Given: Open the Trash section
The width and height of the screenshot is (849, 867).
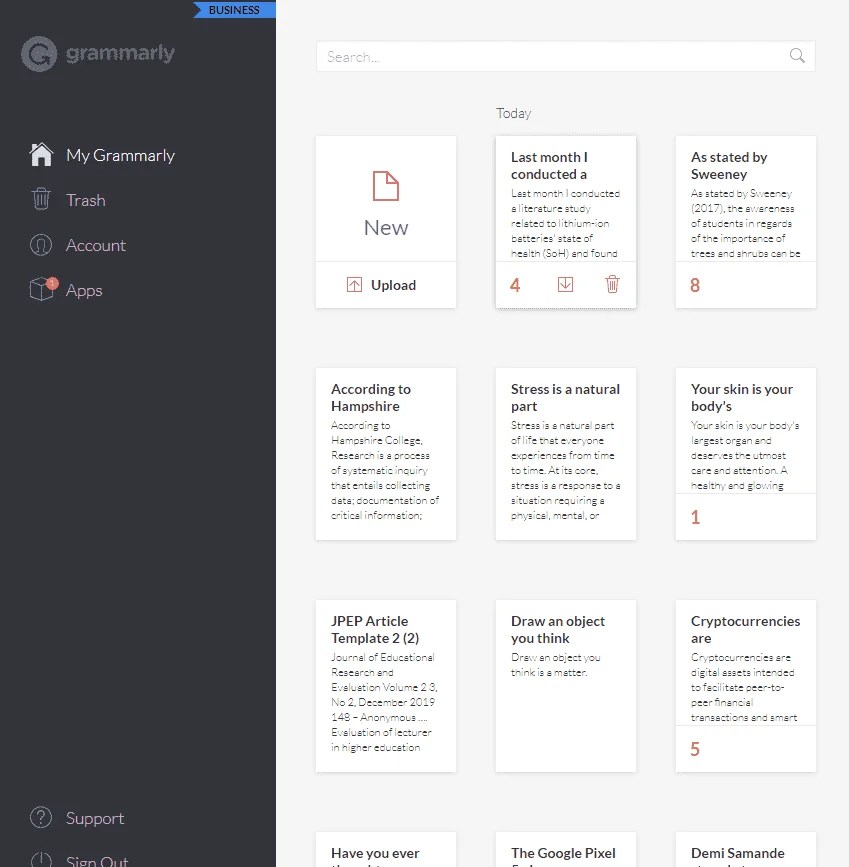Looking at the screenshot, I should click(x=86, y=200).
